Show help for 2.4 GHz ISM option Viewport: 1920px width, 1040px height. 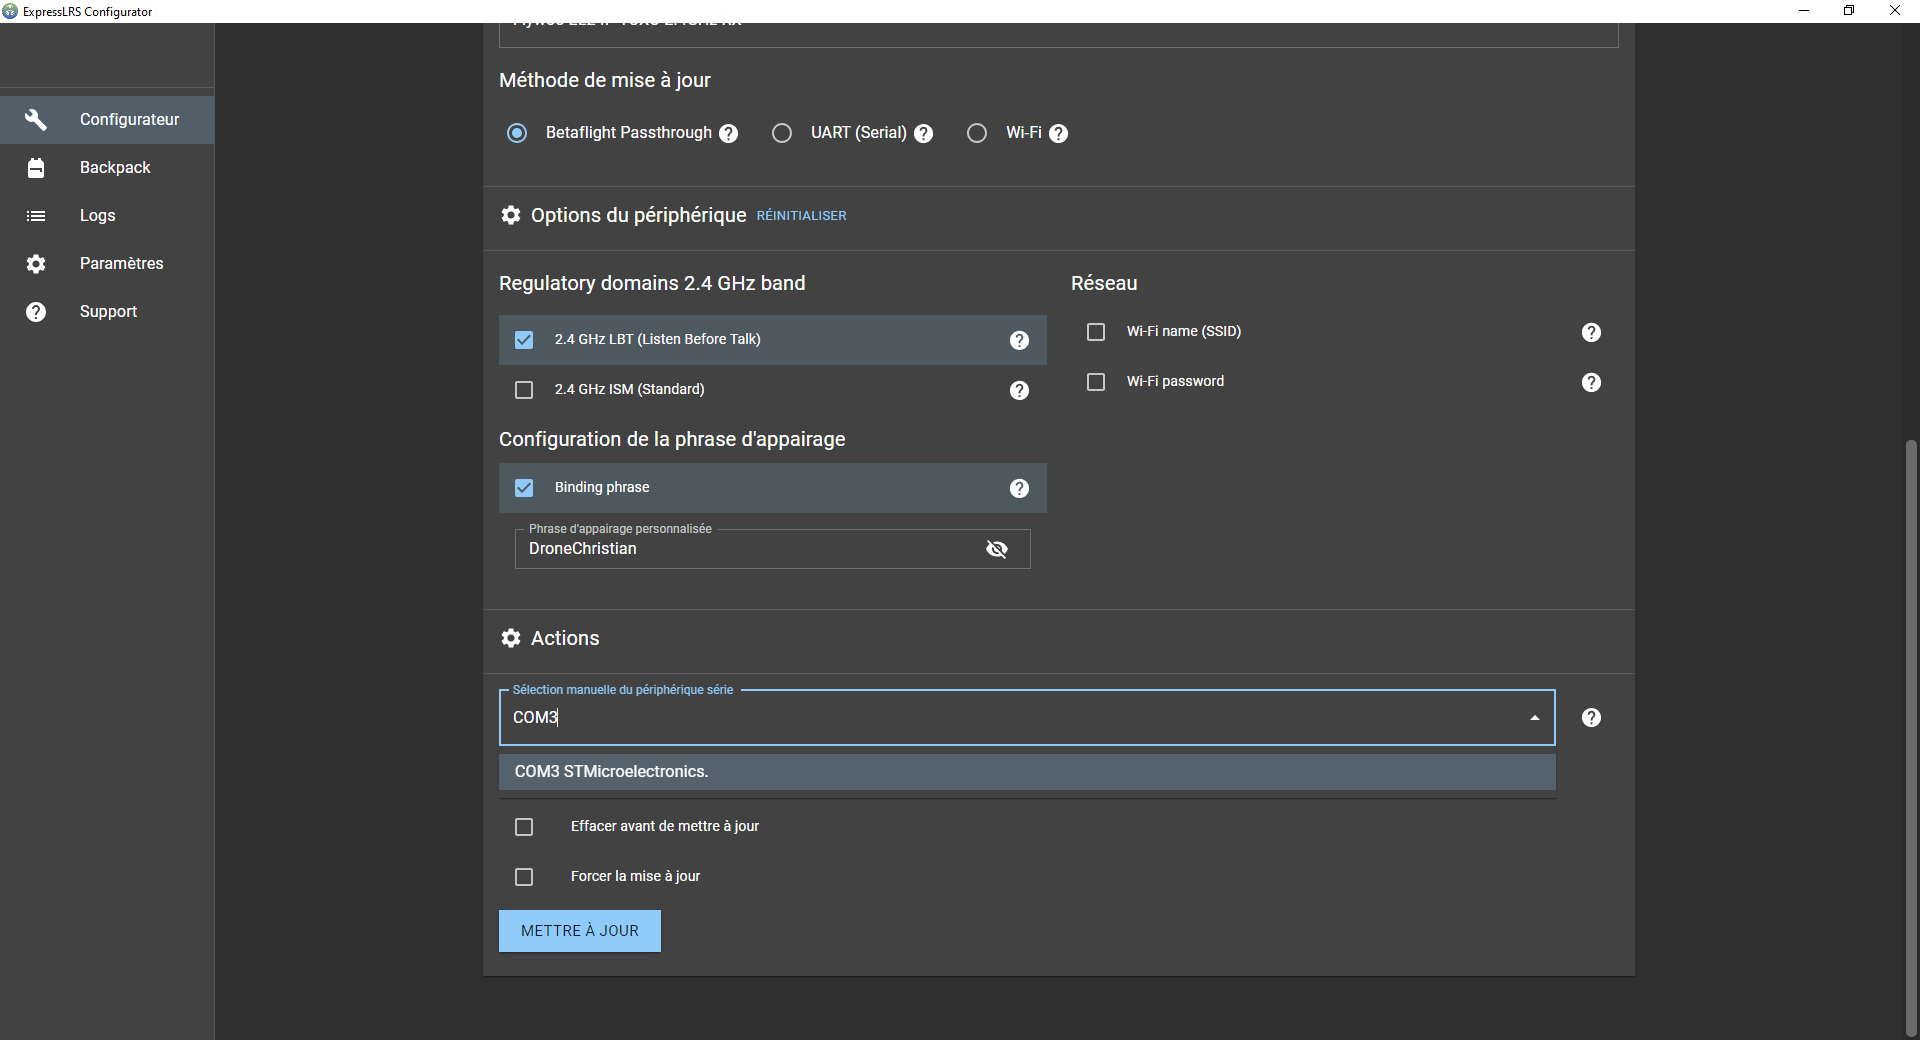click(1019, 391)
